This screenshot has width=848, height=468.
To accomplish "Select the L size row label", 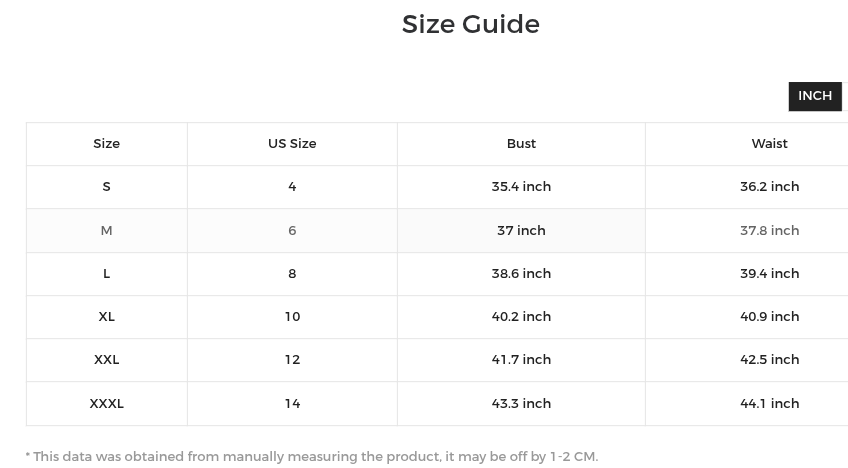I will coord(107,274).
